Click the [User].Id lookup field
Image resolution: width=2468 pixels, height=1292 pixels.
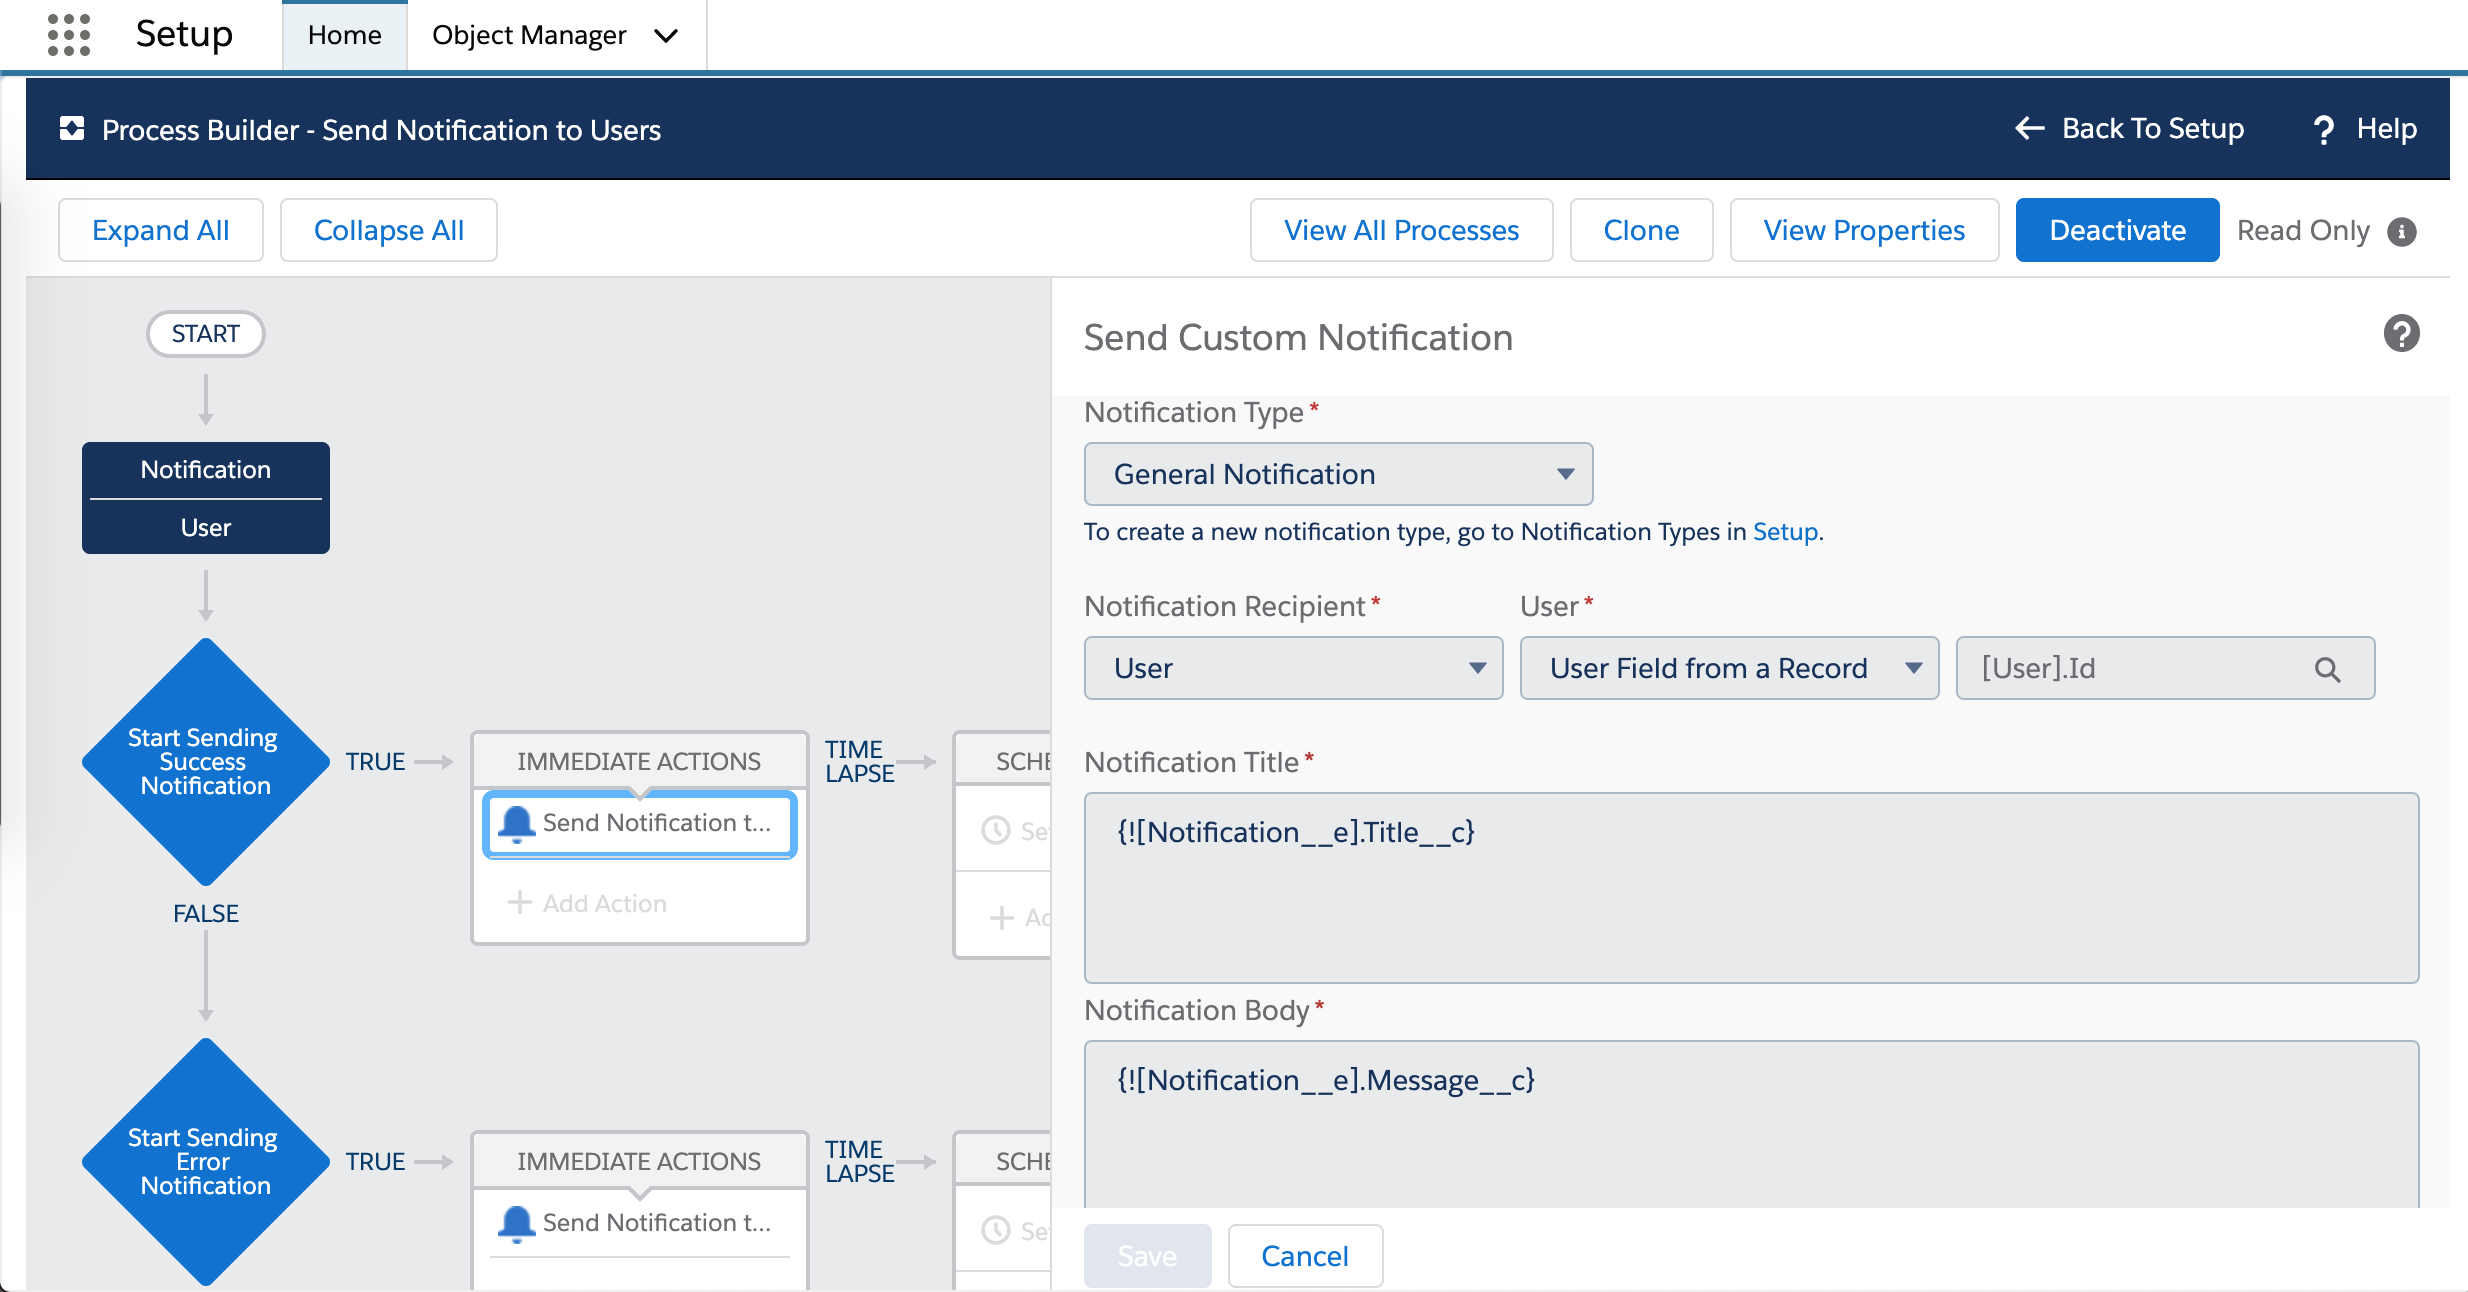(x=2165, y=668)
